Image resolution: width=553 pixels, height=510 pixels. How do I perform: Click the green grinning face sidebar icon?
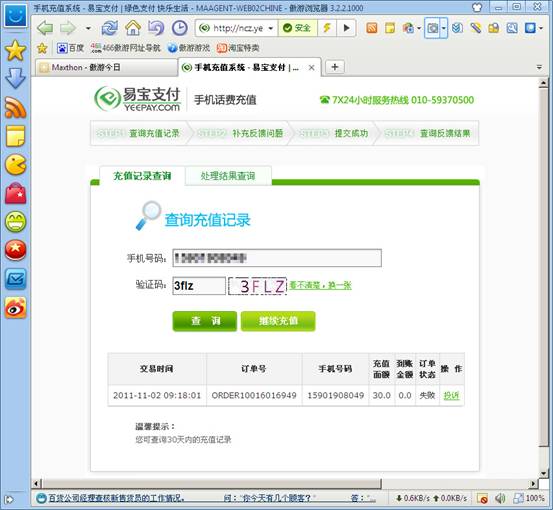point(15,222)
